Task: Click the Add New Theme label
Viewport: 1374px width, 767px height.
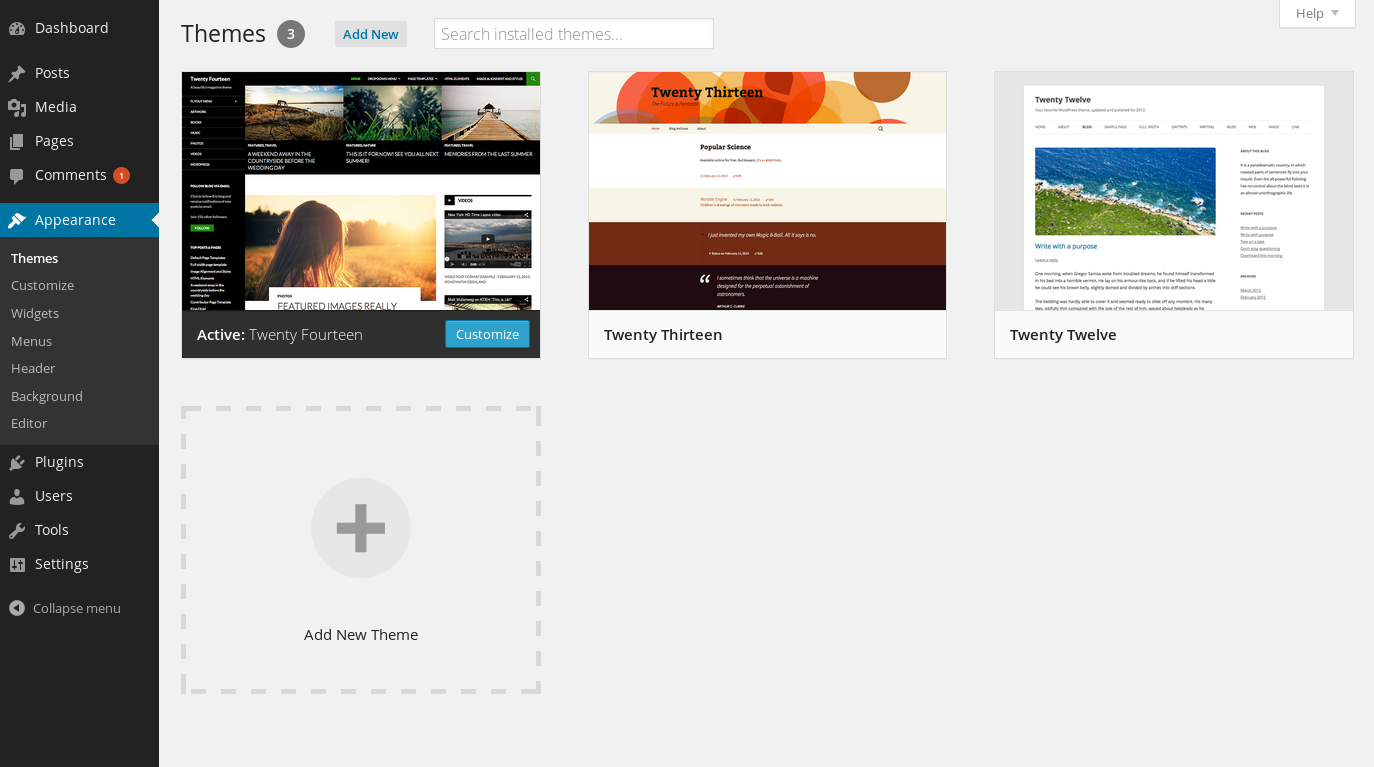Action: point(361,635)
